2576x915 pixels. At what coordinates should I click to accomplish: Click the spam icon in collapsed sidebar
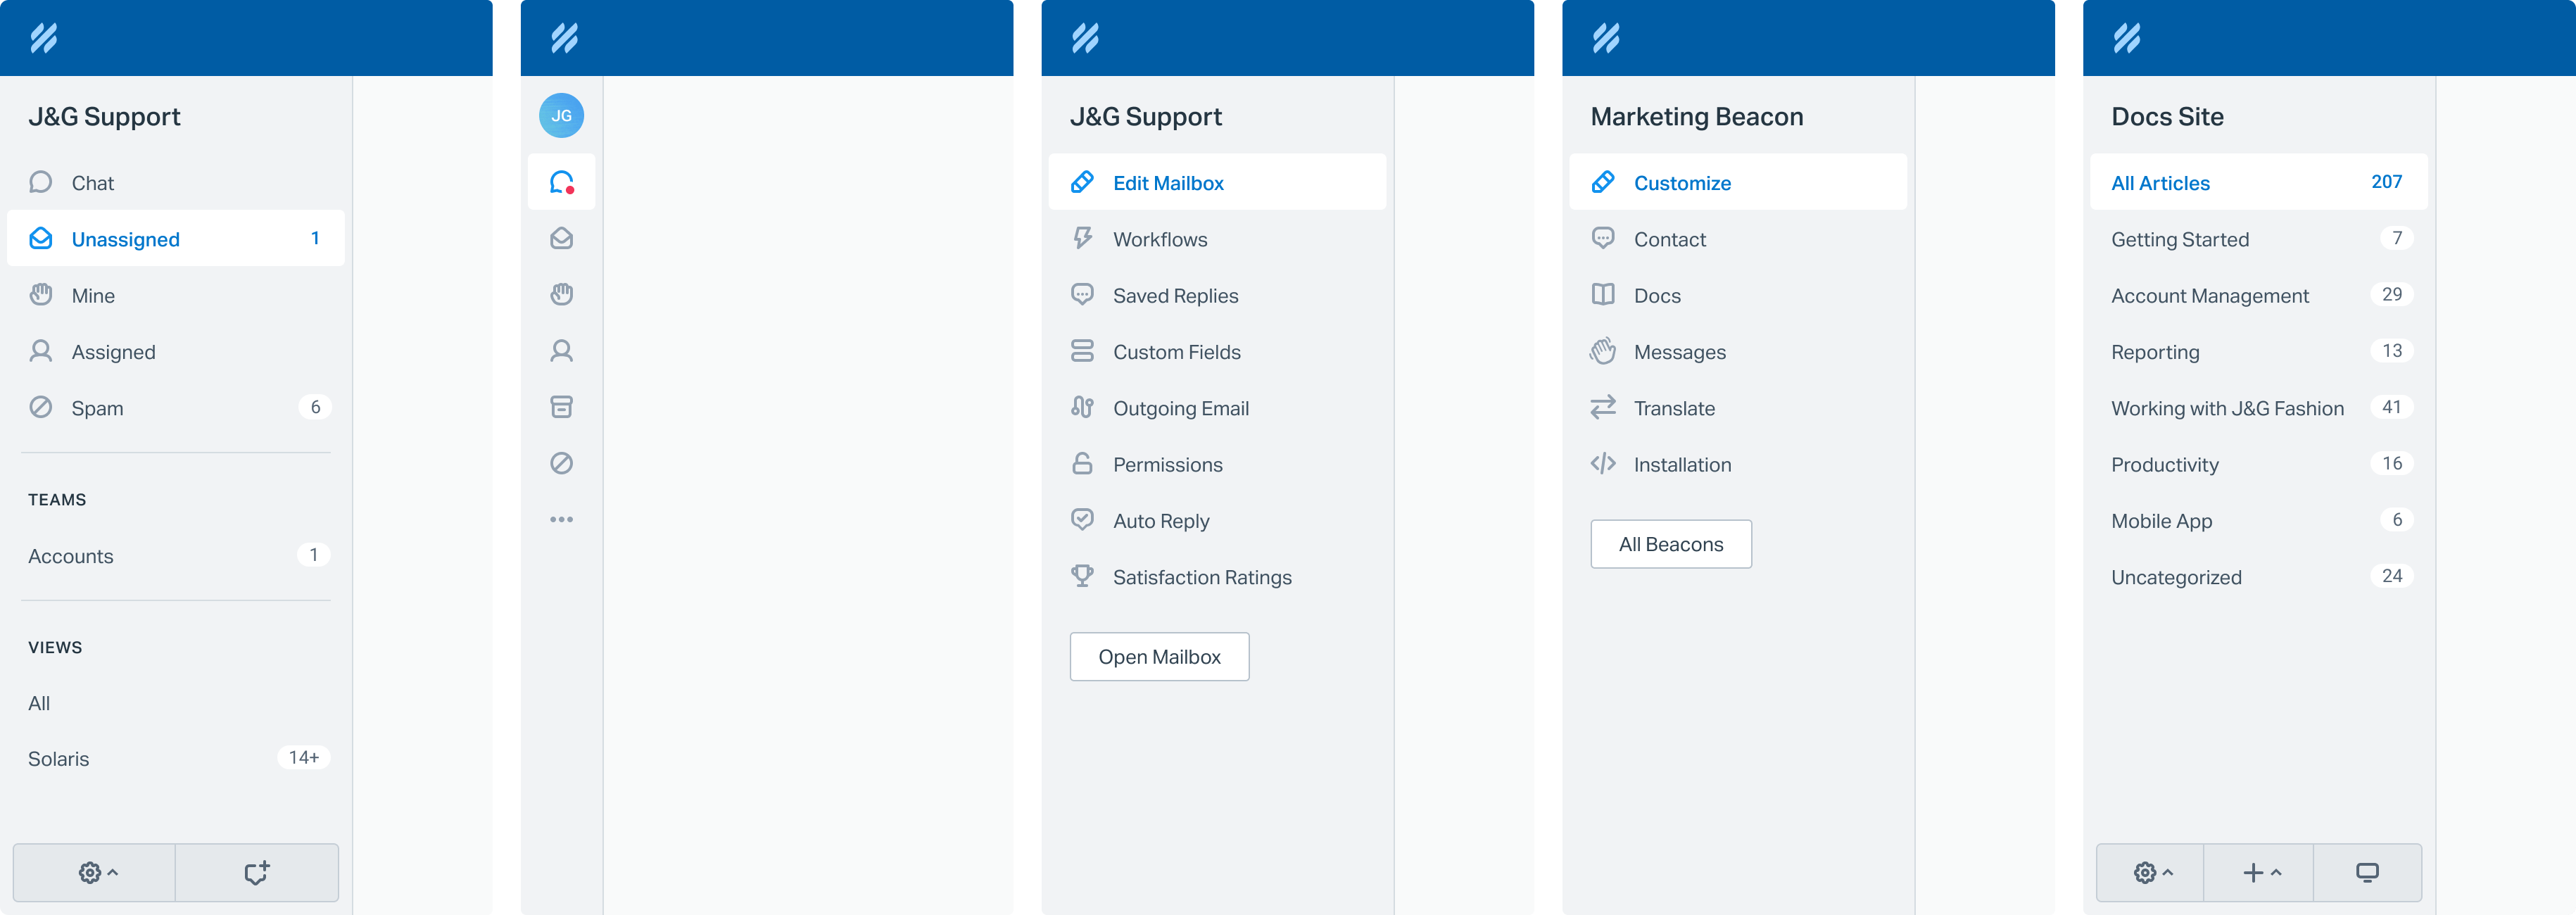[561, 463]
